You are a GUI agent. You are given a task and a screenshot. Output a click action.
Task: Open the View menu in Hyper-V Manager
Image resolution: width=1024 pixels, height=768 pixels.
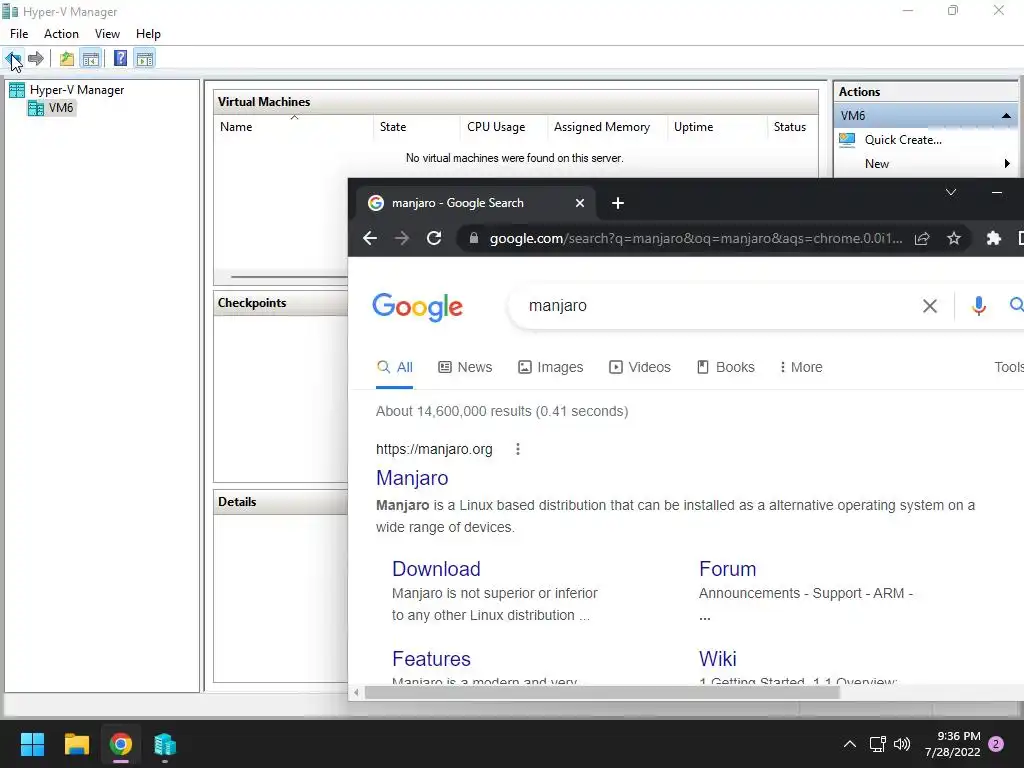tap(107, 34)
